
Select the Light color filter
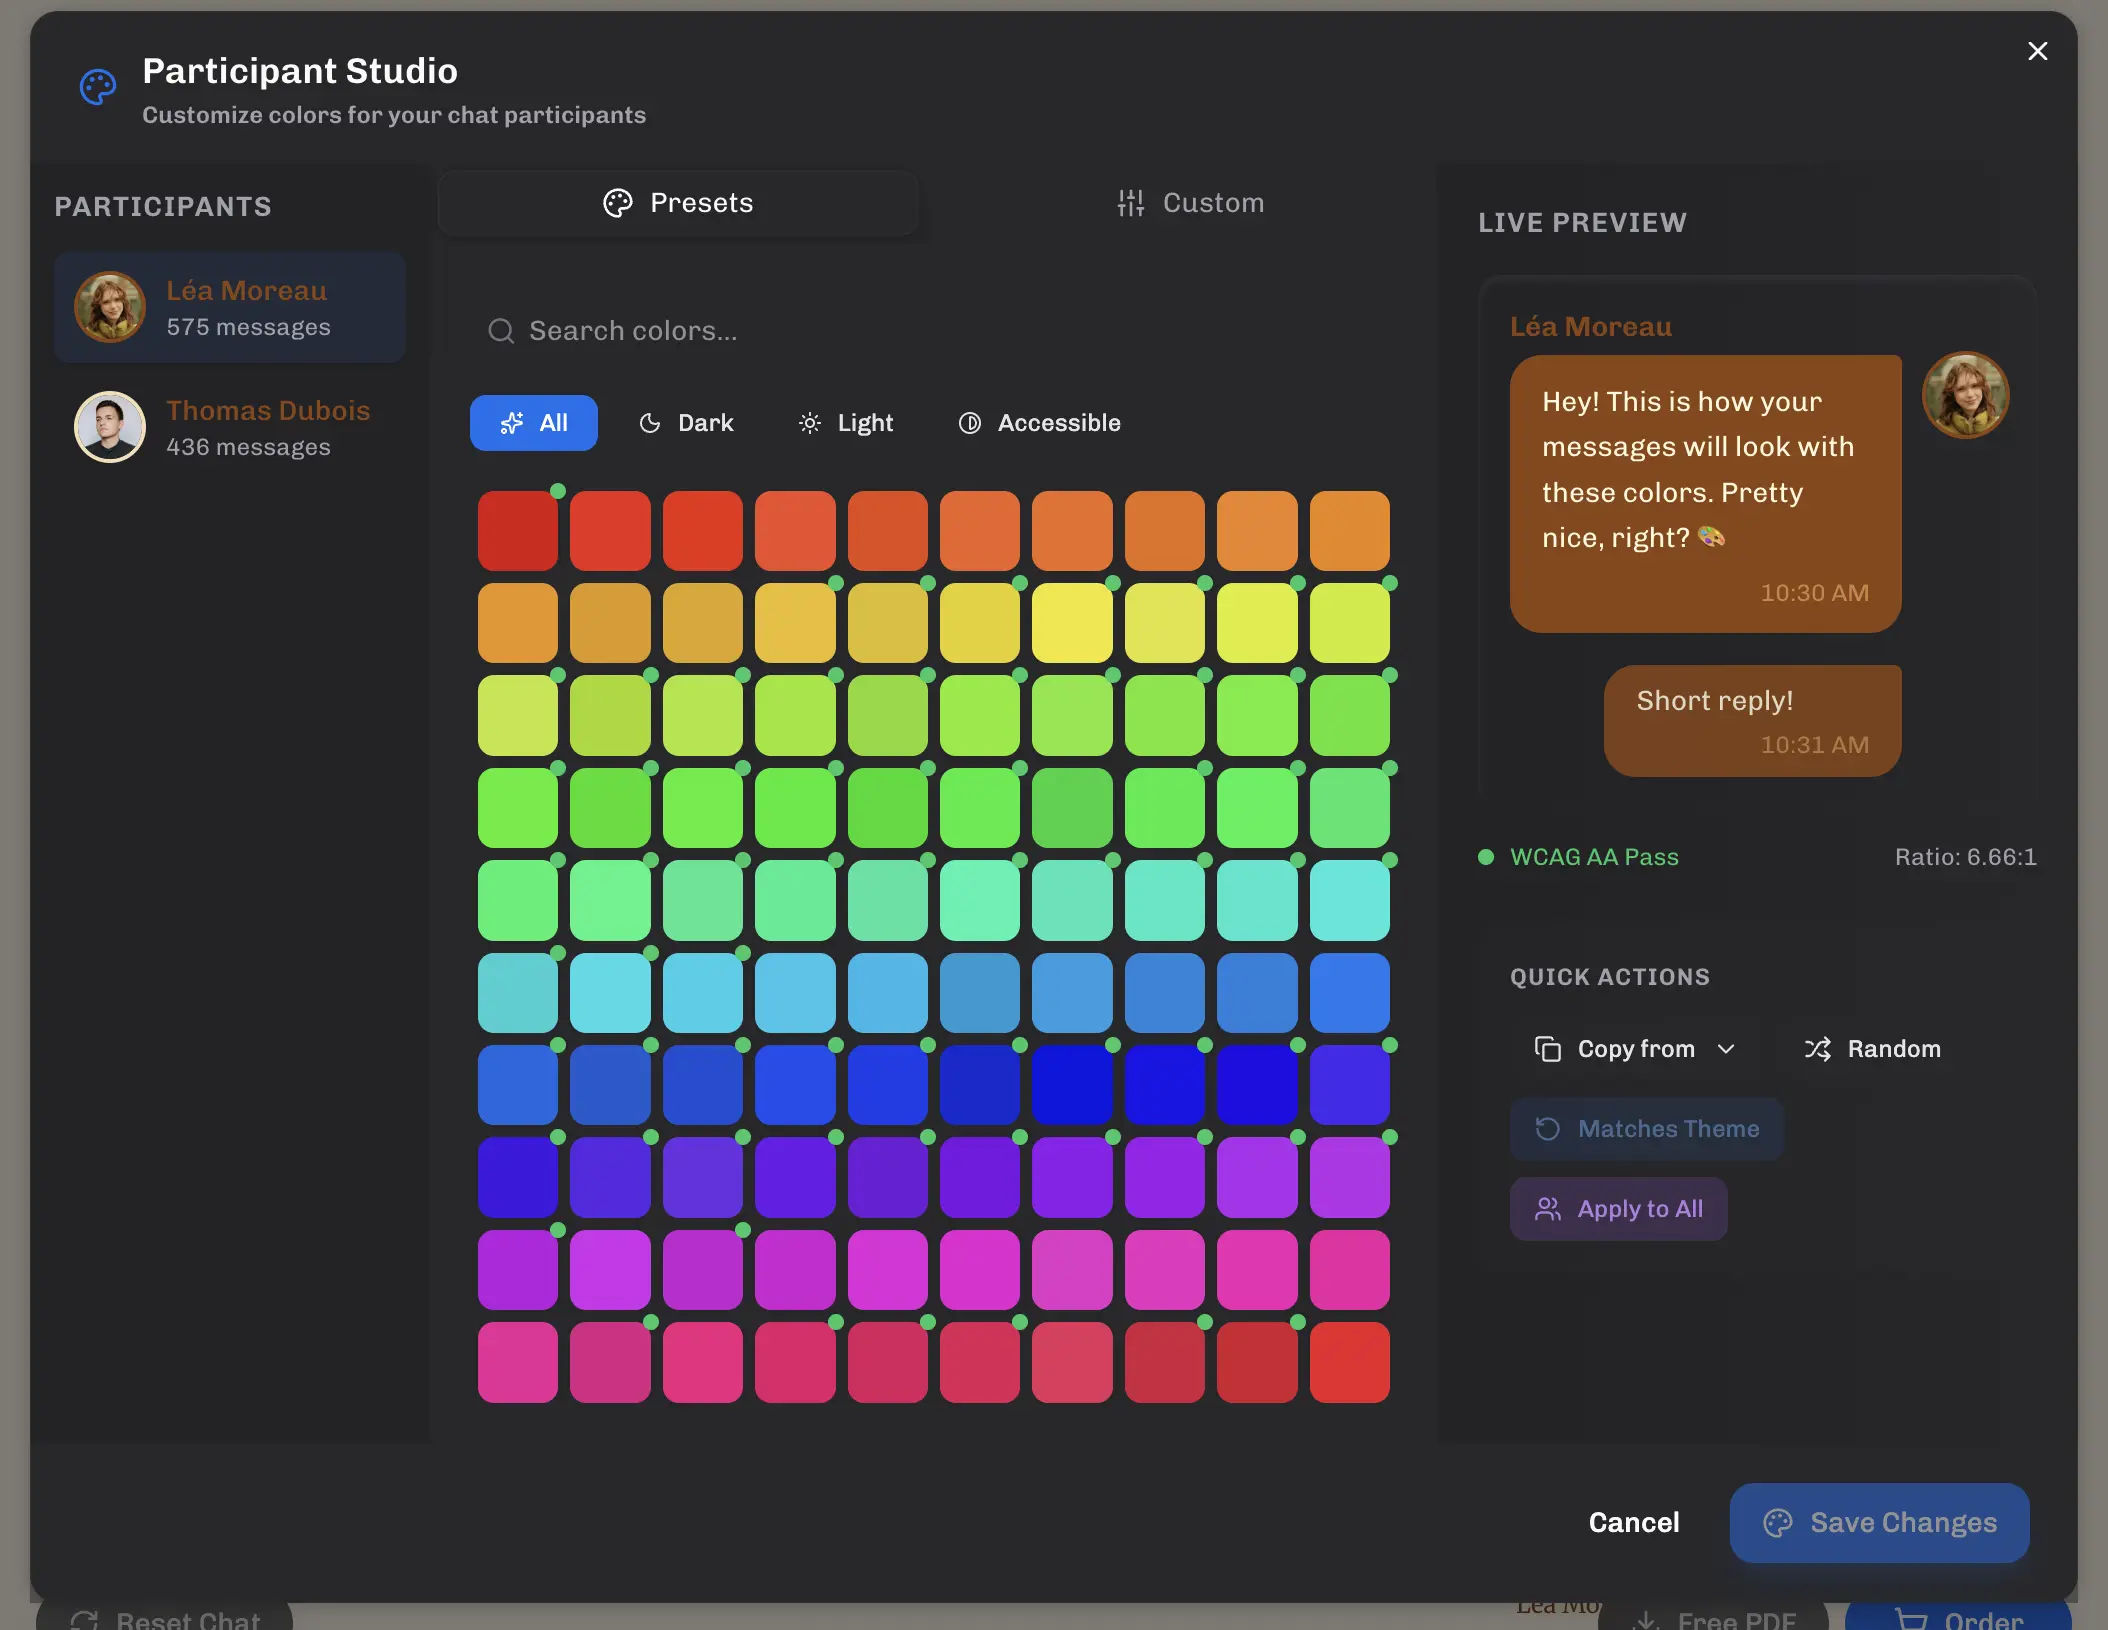click(x=846, y=423)
